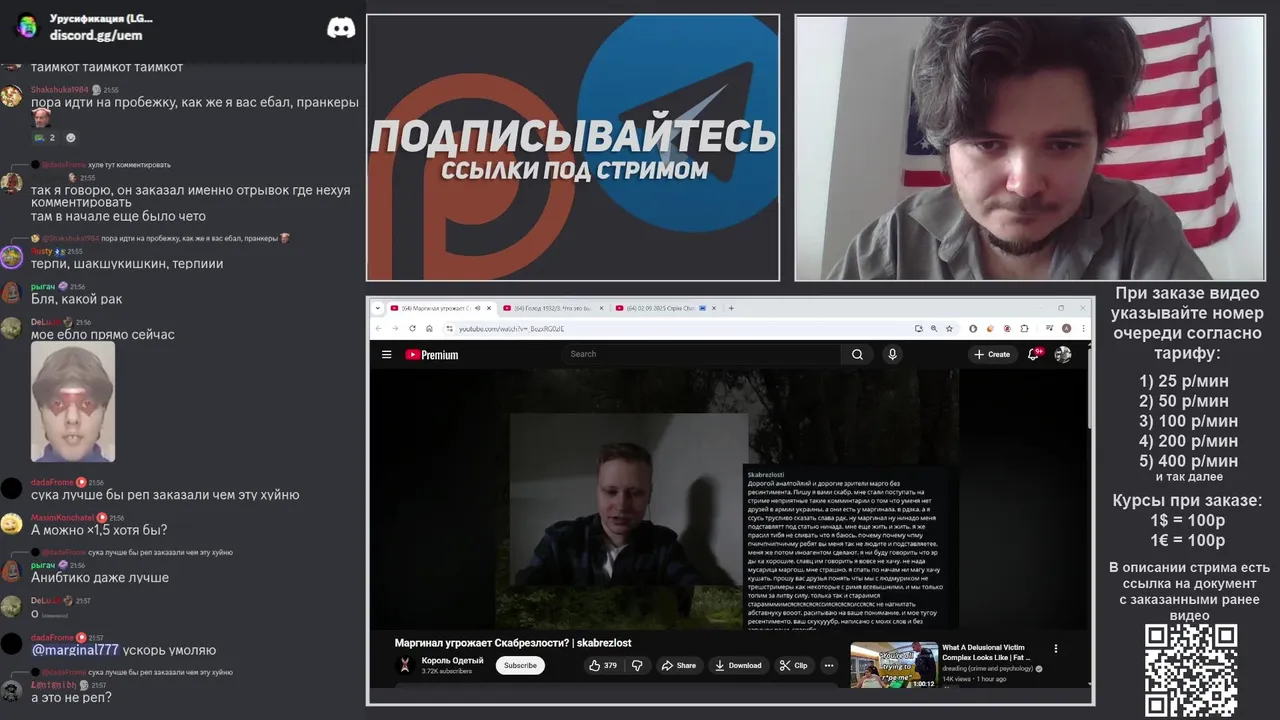The image size is (1280, 720).
Task: Open the browser profile avatar icon
Action: (x=1067, y=328)
